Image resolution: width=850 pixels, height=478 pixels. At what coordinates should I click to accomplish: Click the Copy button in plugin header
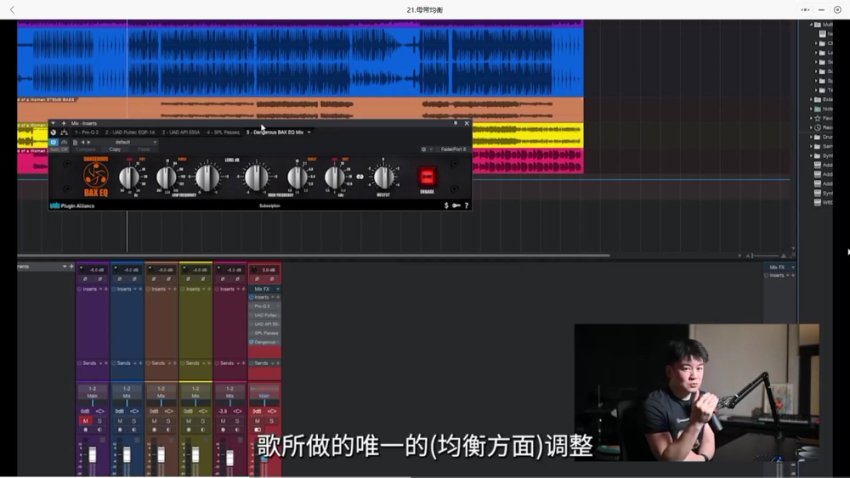[115, 150]
